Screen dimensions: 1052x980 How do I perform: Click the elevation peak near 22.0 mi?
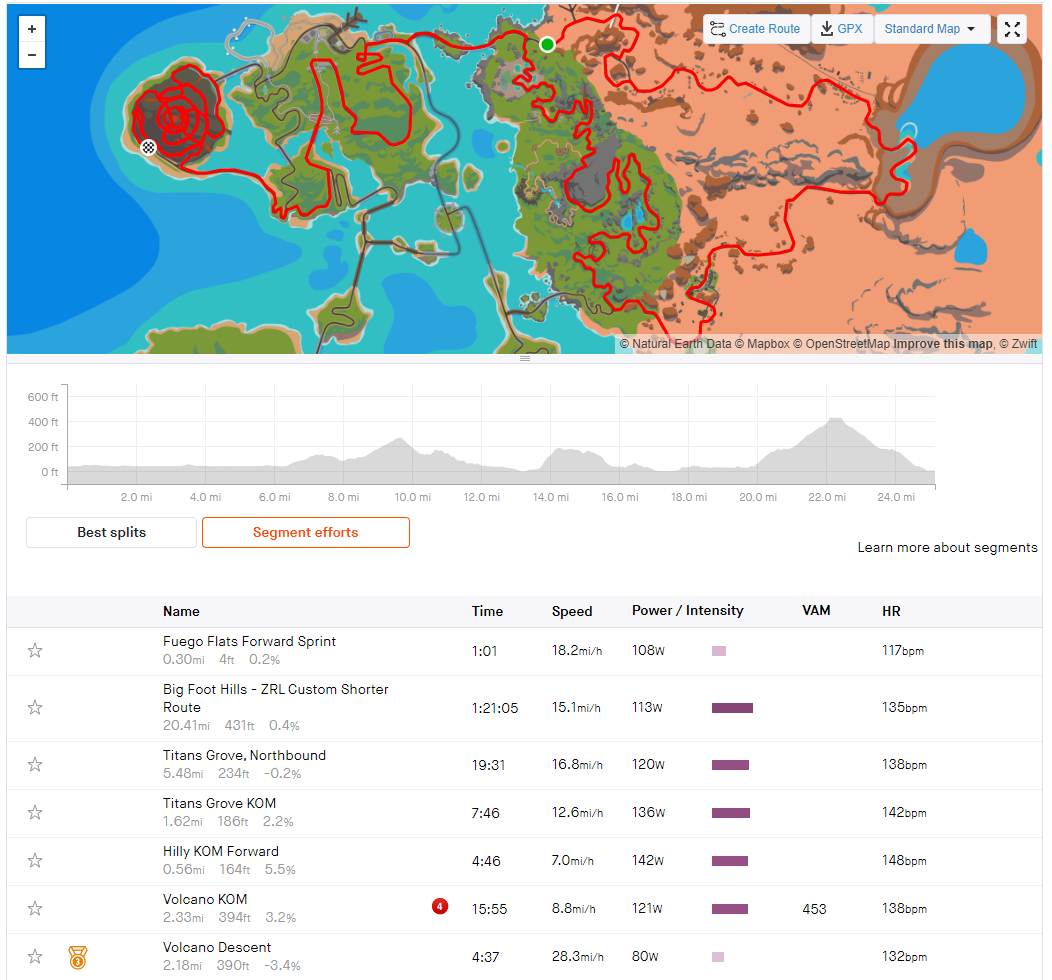coord(835,420)
